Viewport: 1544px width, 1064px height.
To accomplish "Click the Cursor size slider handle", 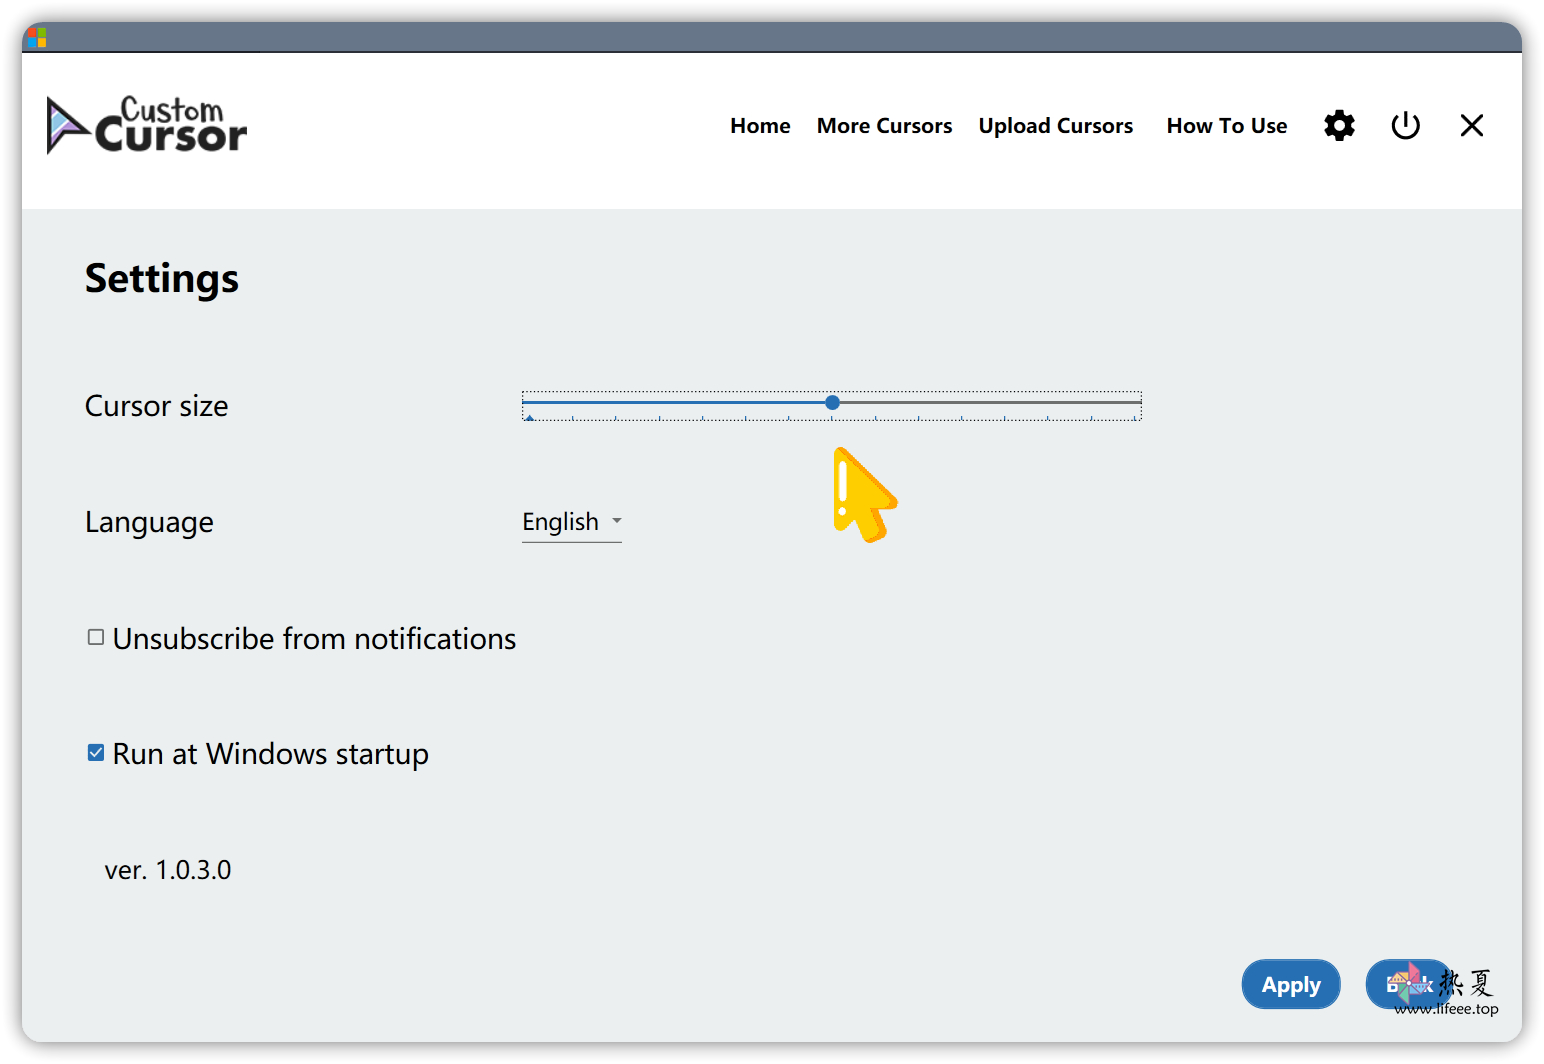I will click(x=832, y=402).
